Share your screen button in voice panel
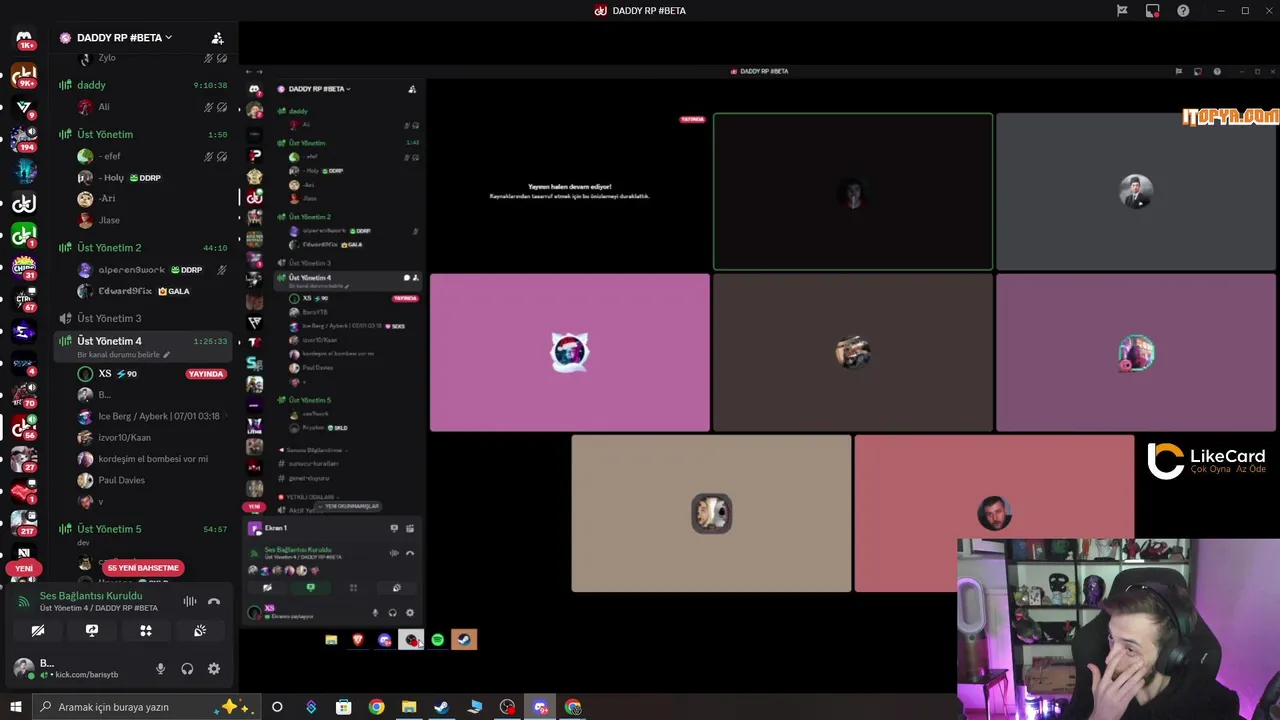Screen dimensions: 1280x720 point(92,630)
